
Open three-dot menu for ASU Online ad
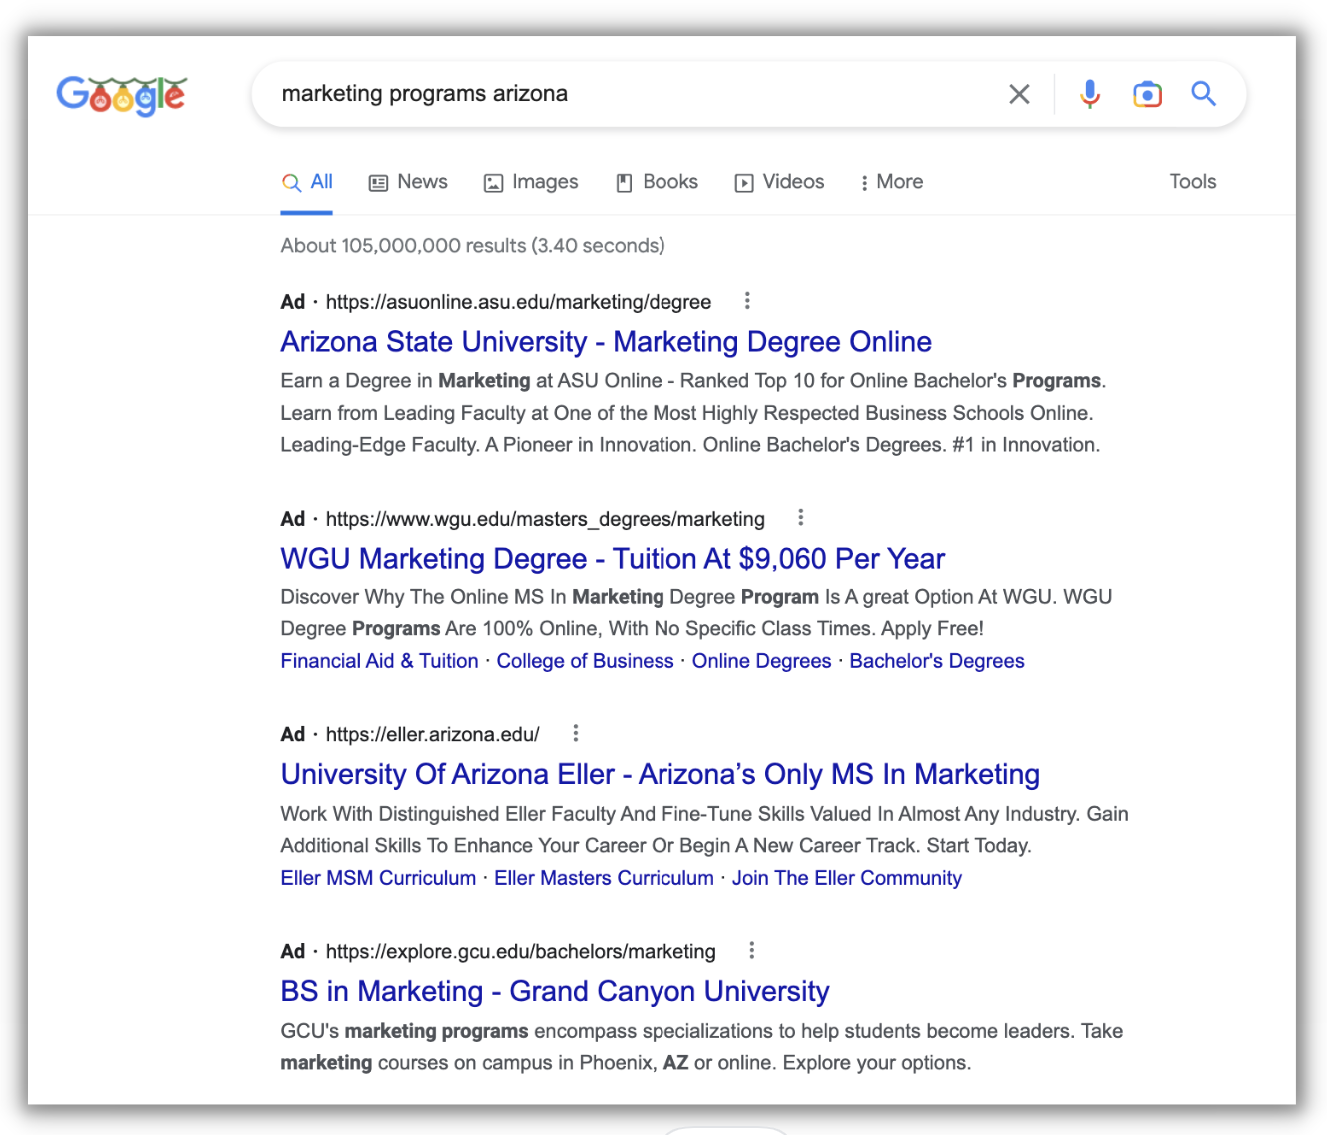point(747,301)
